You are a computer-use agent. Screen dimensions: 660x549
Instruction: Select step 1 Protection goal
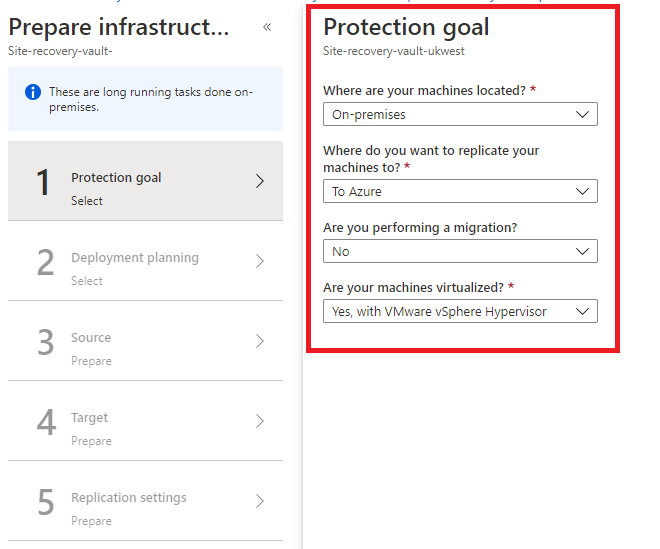click(x=145, y=181)
